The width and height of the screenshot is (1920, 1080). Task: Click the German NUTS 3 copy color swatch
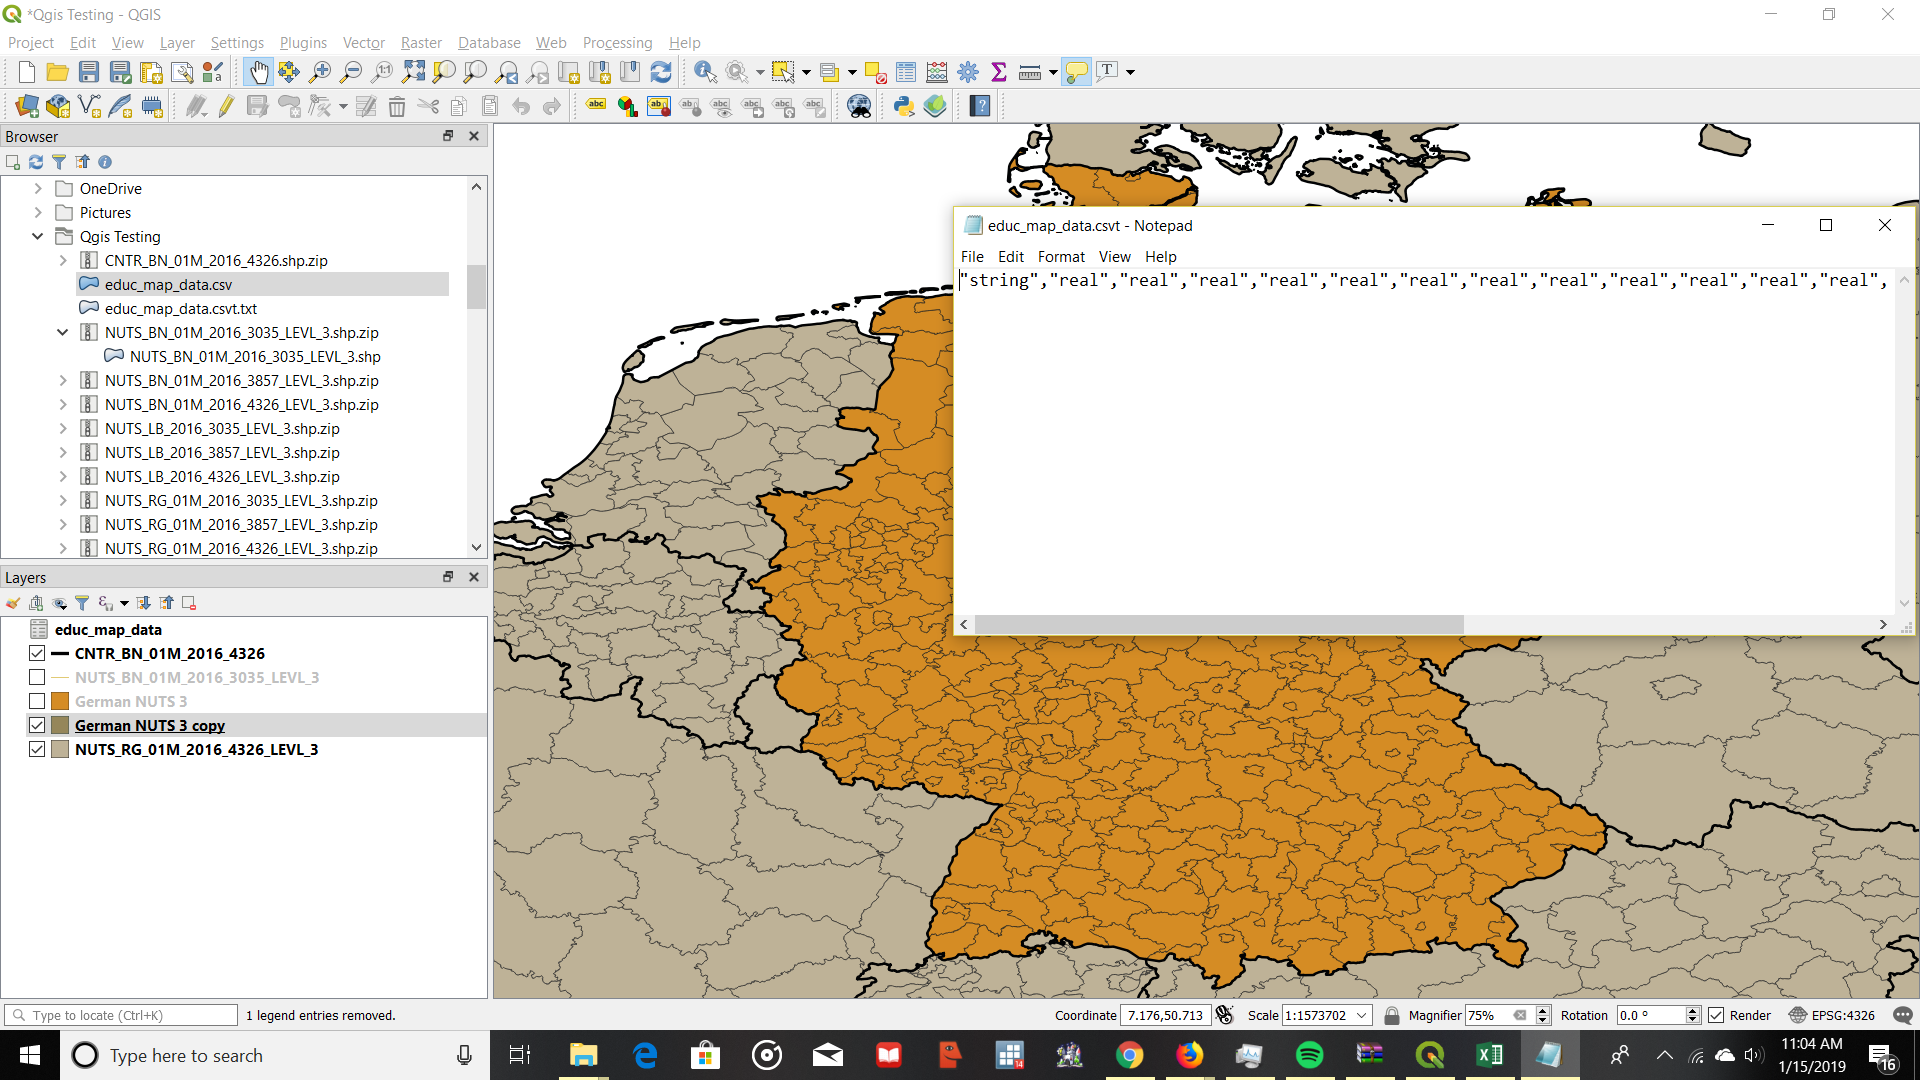pyautogui.click(x=60, y=725)
